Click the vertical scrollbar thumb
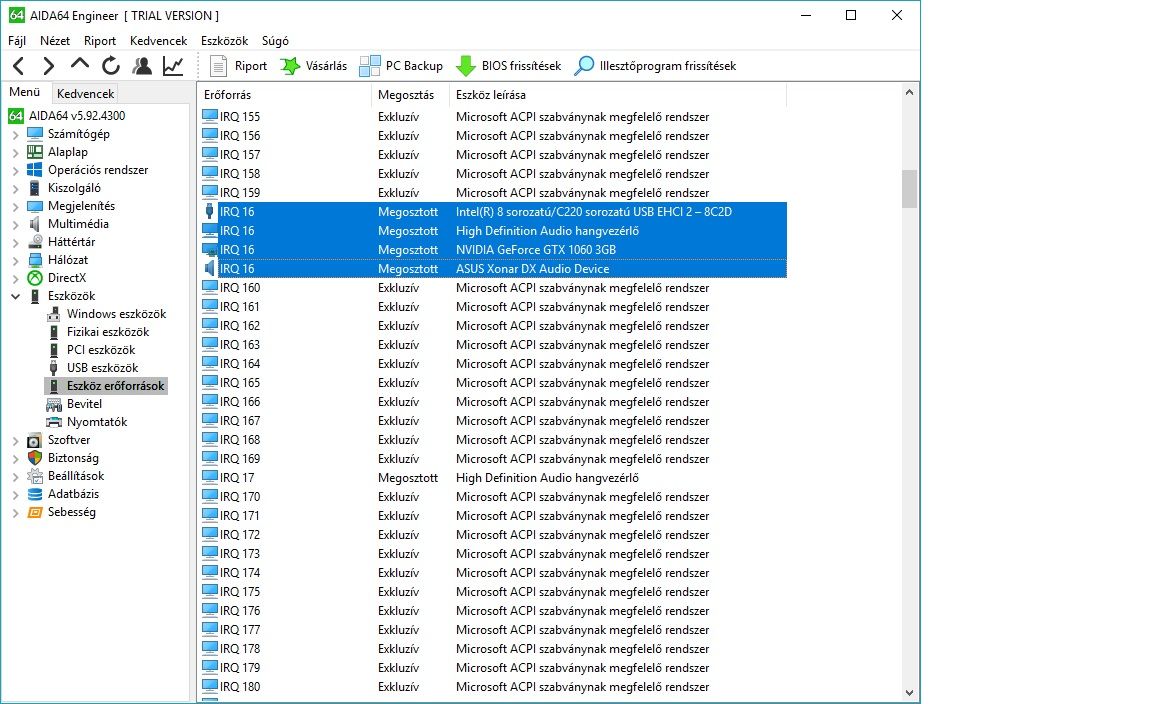 coord(910,189)
